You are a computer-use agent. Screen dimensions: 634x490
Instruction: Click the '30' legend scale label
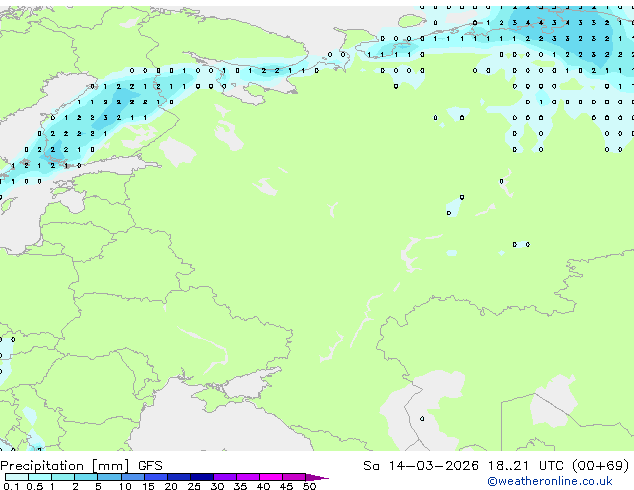[217, 486]
